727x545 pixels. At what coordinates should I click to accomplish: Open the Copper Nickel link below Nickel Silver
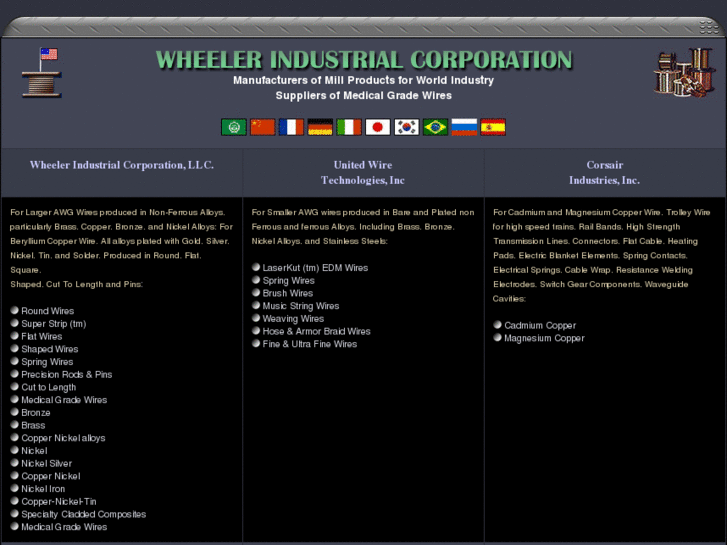pos(51,476)
